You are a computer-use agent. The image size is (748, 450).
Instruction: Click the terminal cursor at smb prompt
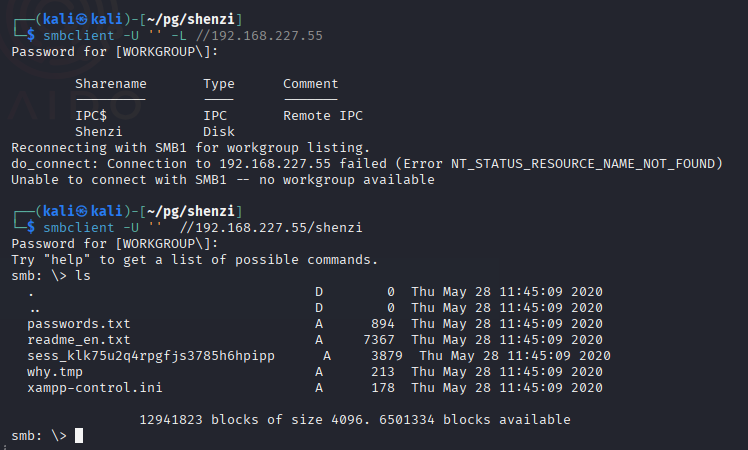coord(79,435)
